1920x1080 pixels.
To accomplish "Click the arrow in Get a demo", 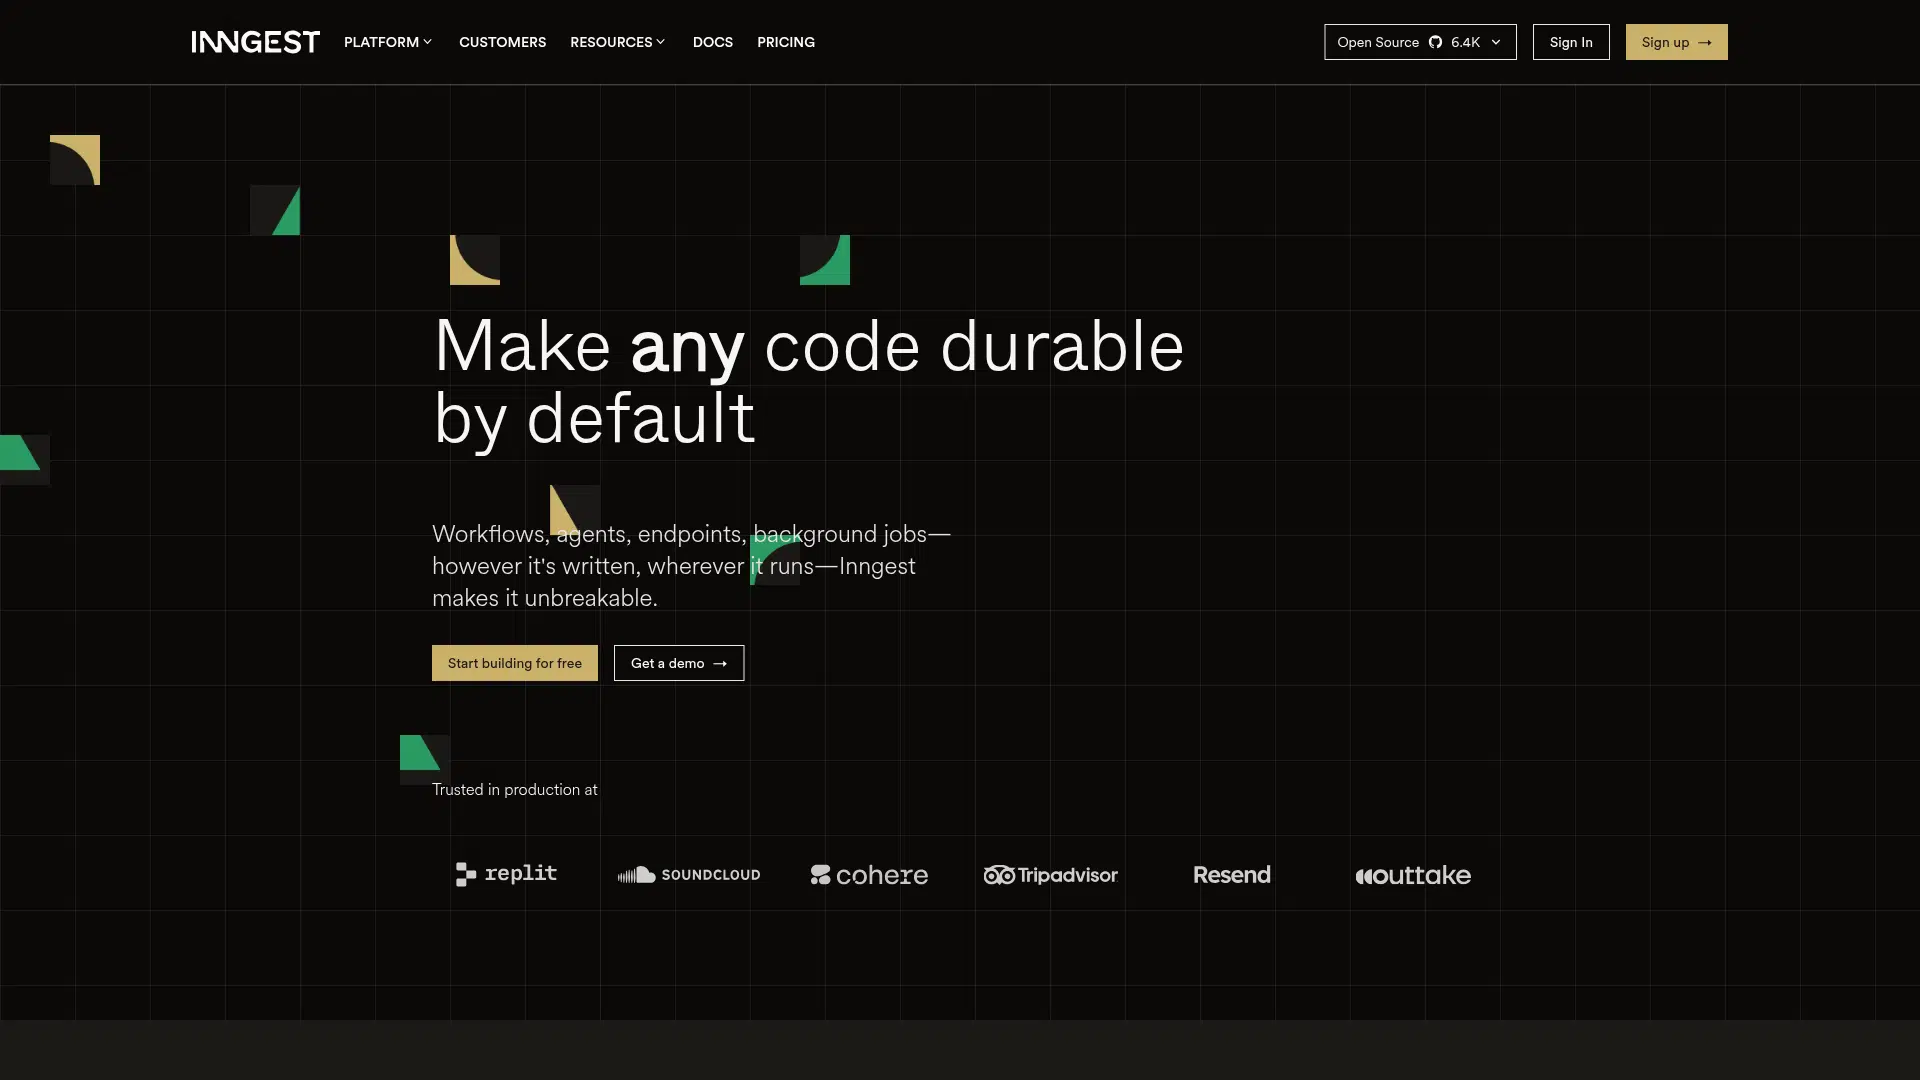I will click(720, 664).
